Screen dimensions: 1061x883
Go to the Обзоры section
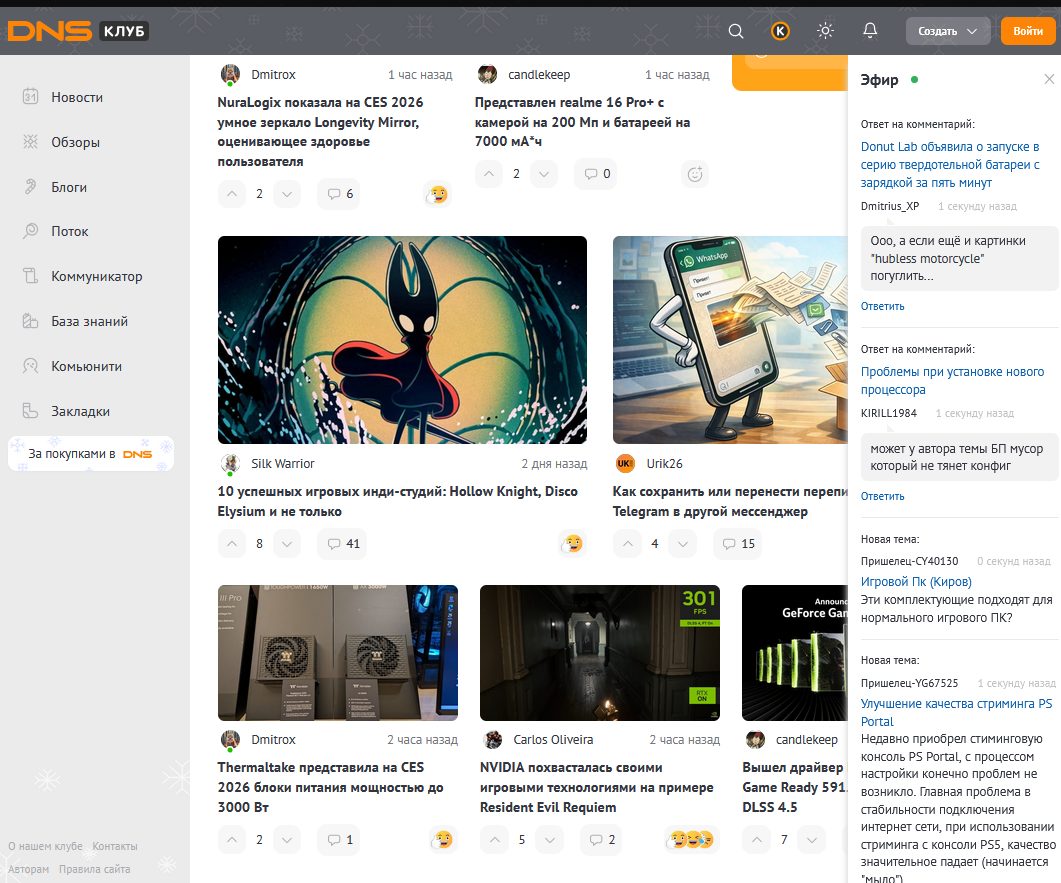[75, 142]
